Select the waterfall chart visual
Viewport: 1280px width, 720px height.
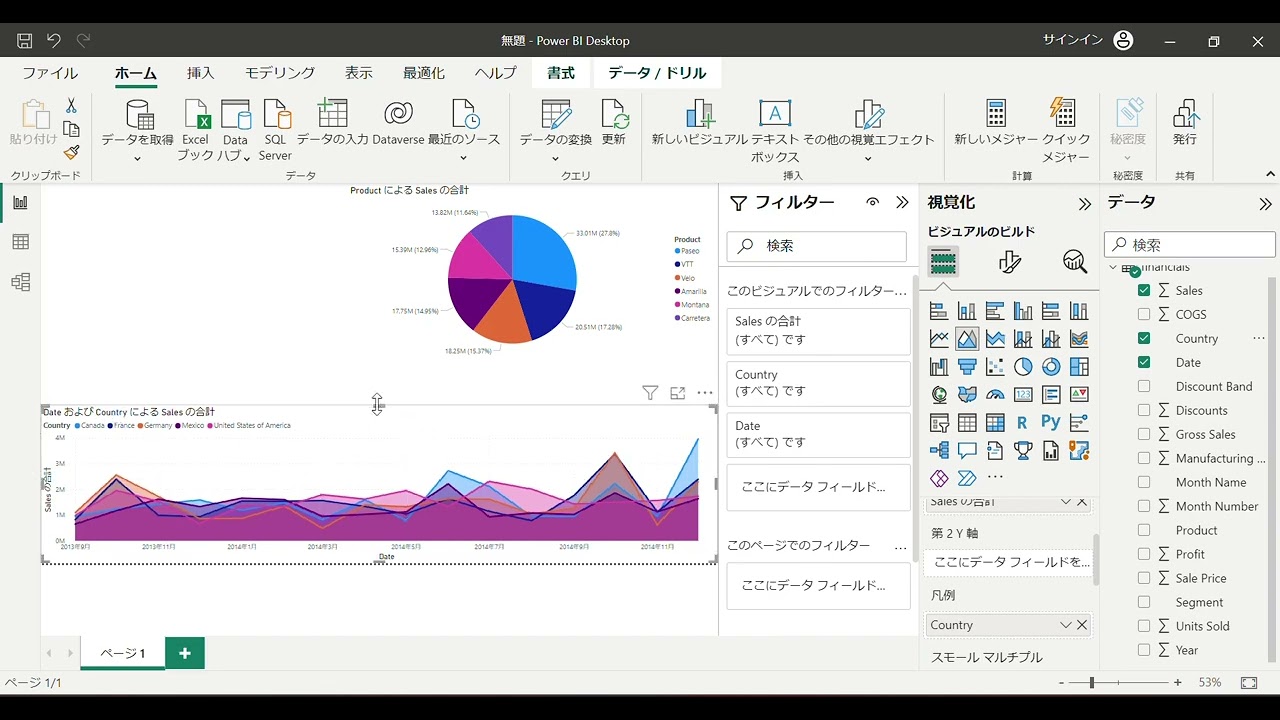[939, 367]
